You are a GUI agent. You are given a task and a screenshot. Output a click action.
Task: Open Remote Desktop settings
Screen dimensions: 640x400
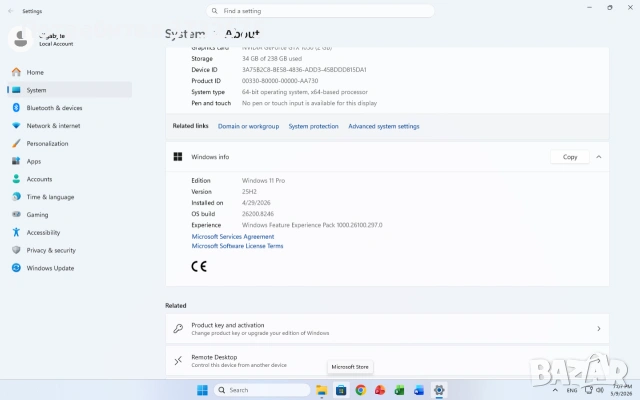[387, 360]
